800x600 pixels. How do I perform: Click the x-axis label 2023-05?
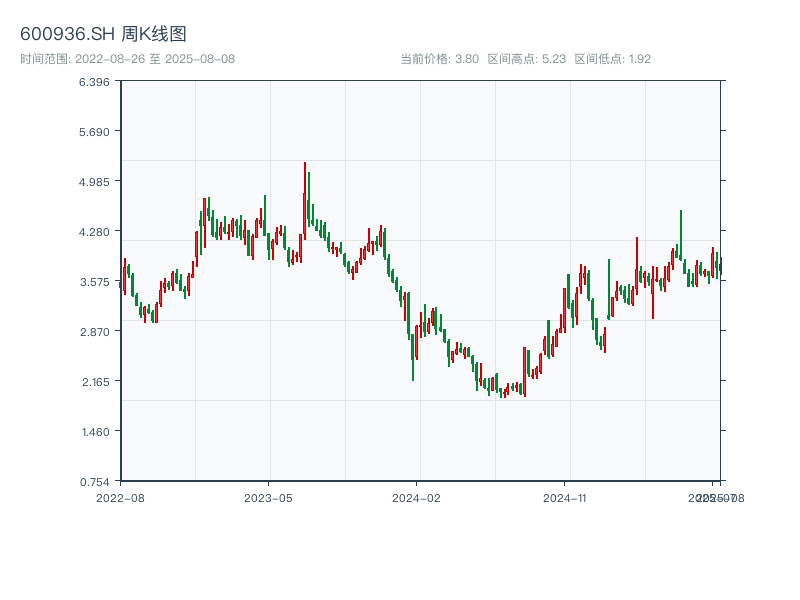click(x=268, y=498)
